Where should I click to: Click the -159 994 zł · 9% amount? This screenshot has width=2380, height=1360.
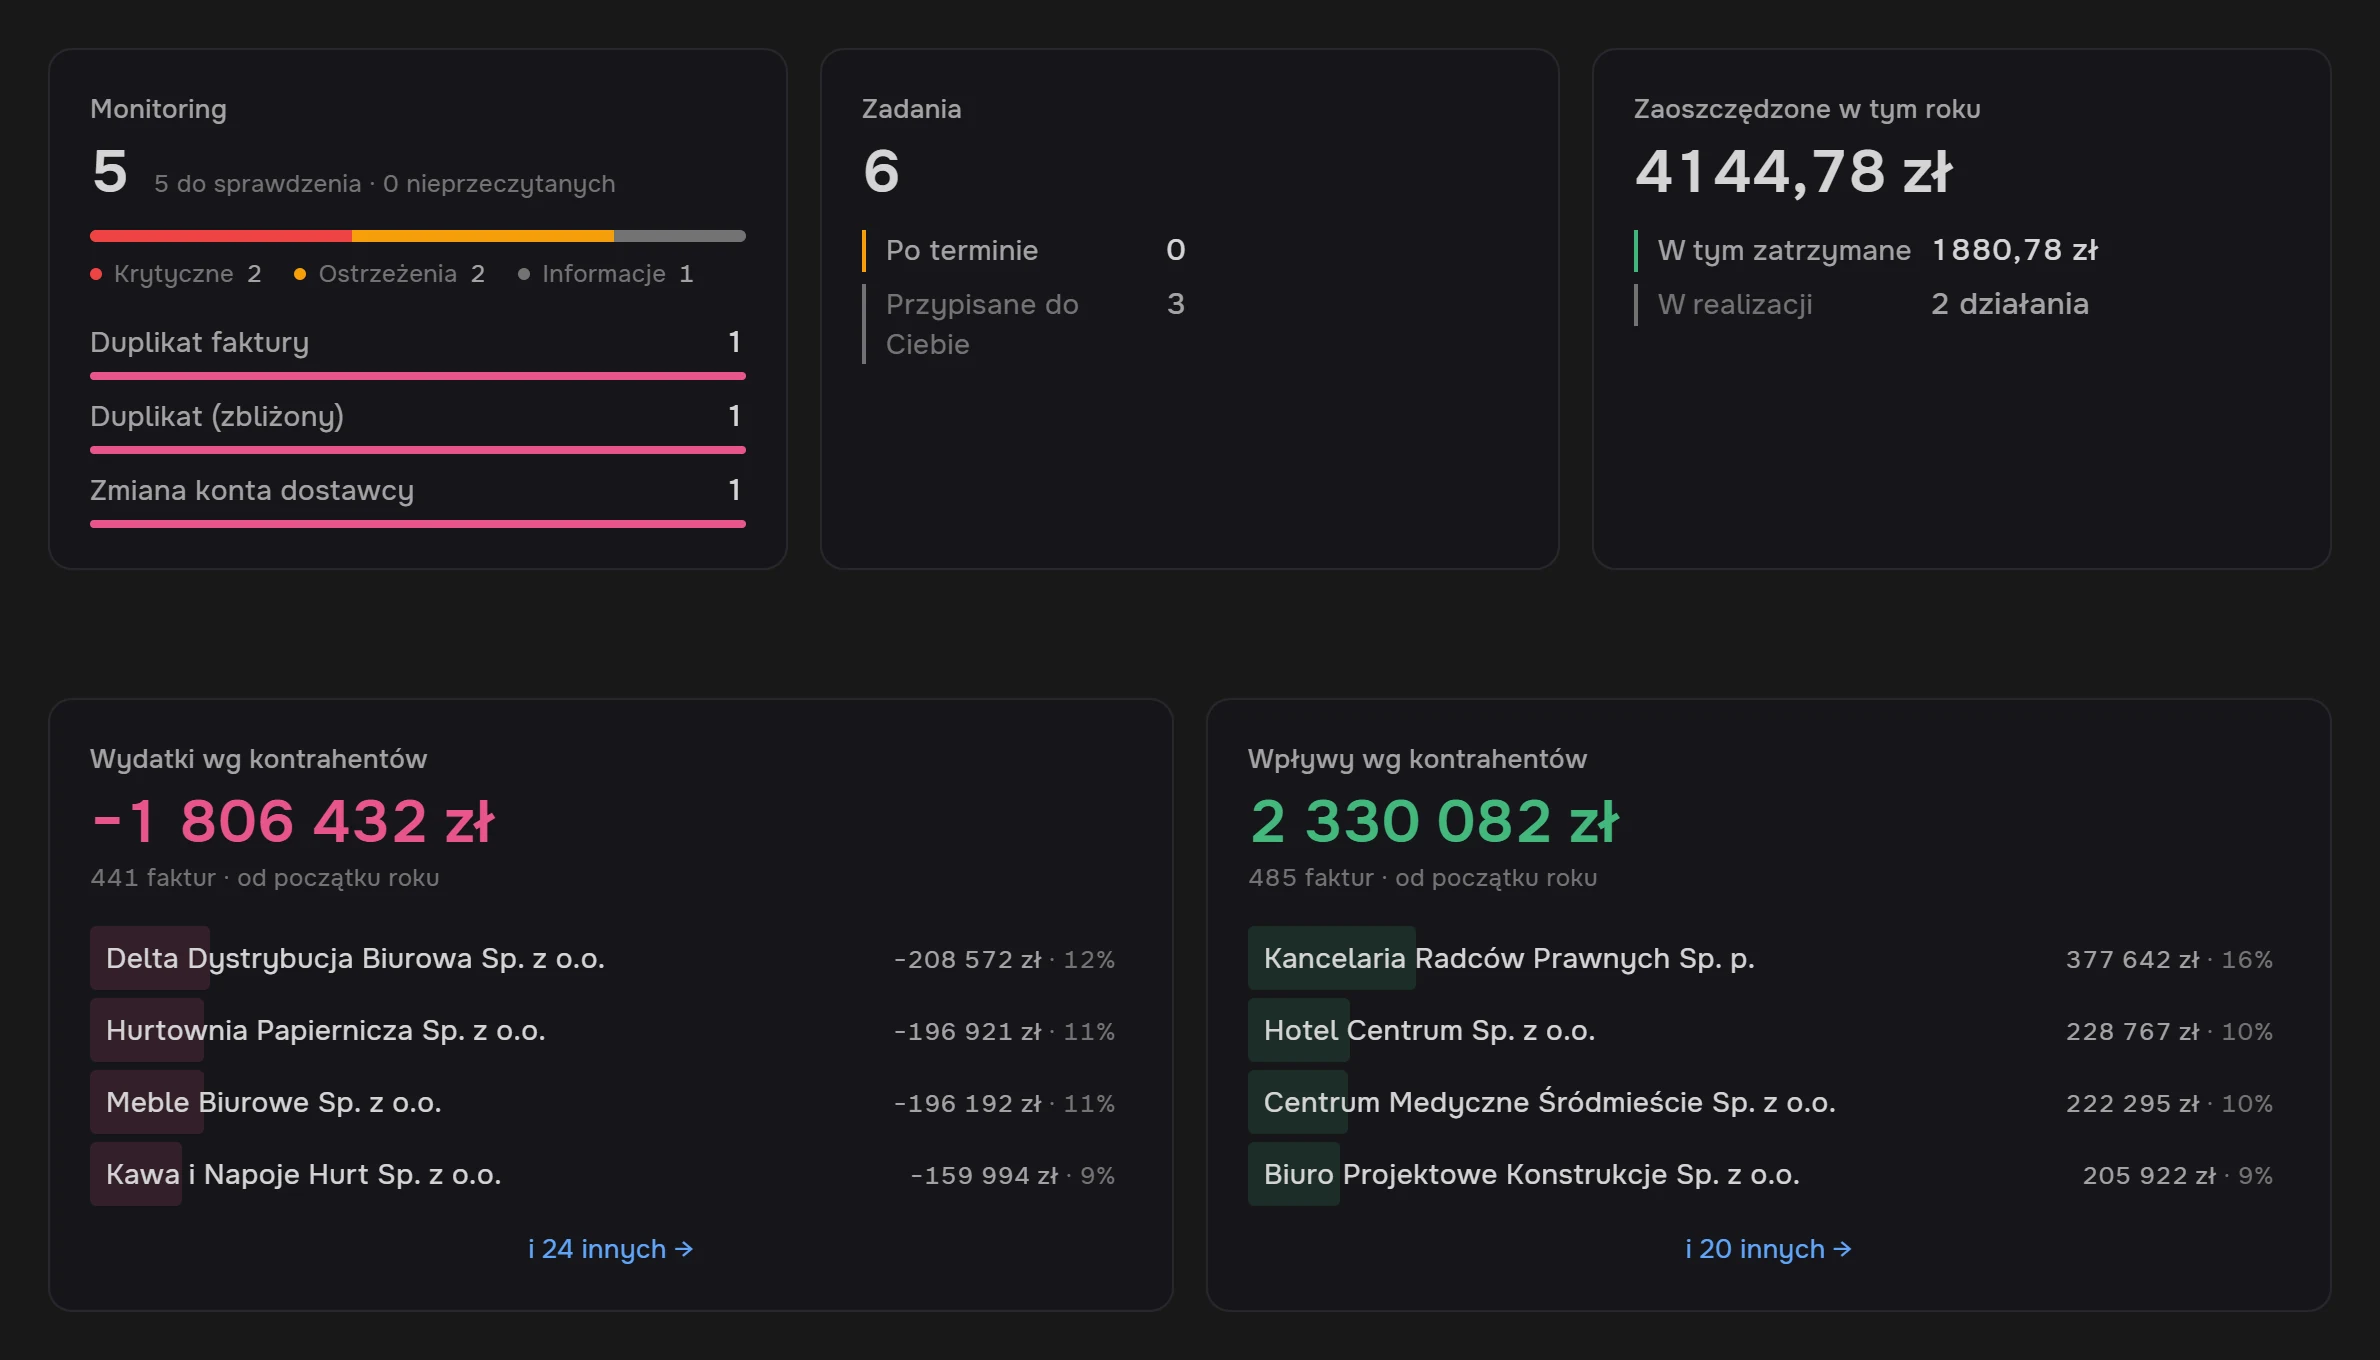tap(1012, 1175)
